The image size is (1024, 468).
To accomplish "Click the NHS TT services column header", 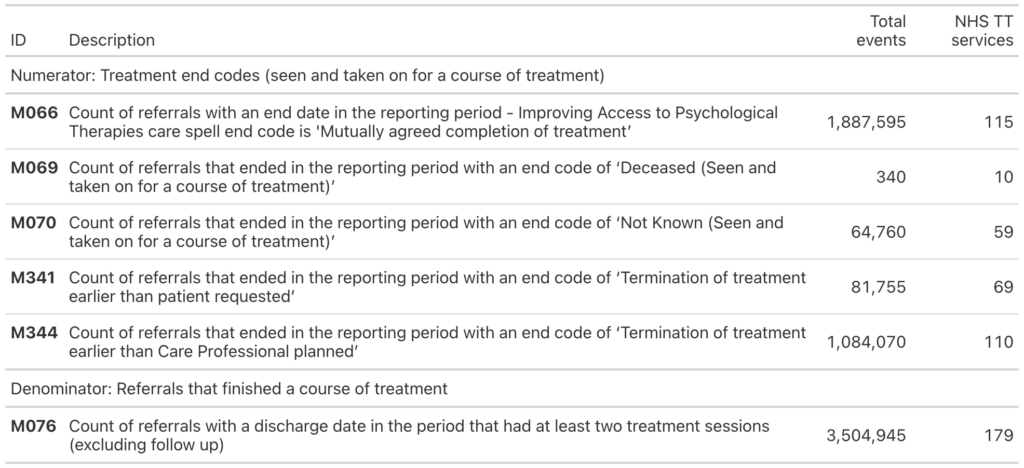I will tap(982, 31).
